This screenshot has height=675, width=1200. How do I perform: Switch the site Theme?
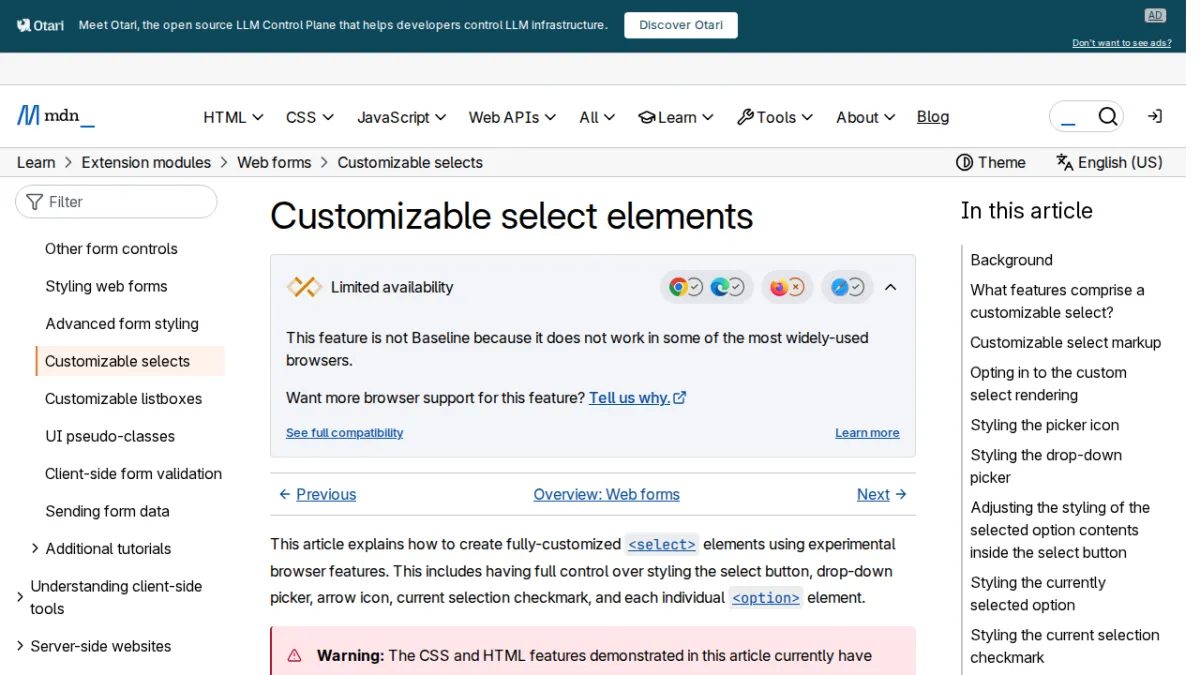[991, 162]
